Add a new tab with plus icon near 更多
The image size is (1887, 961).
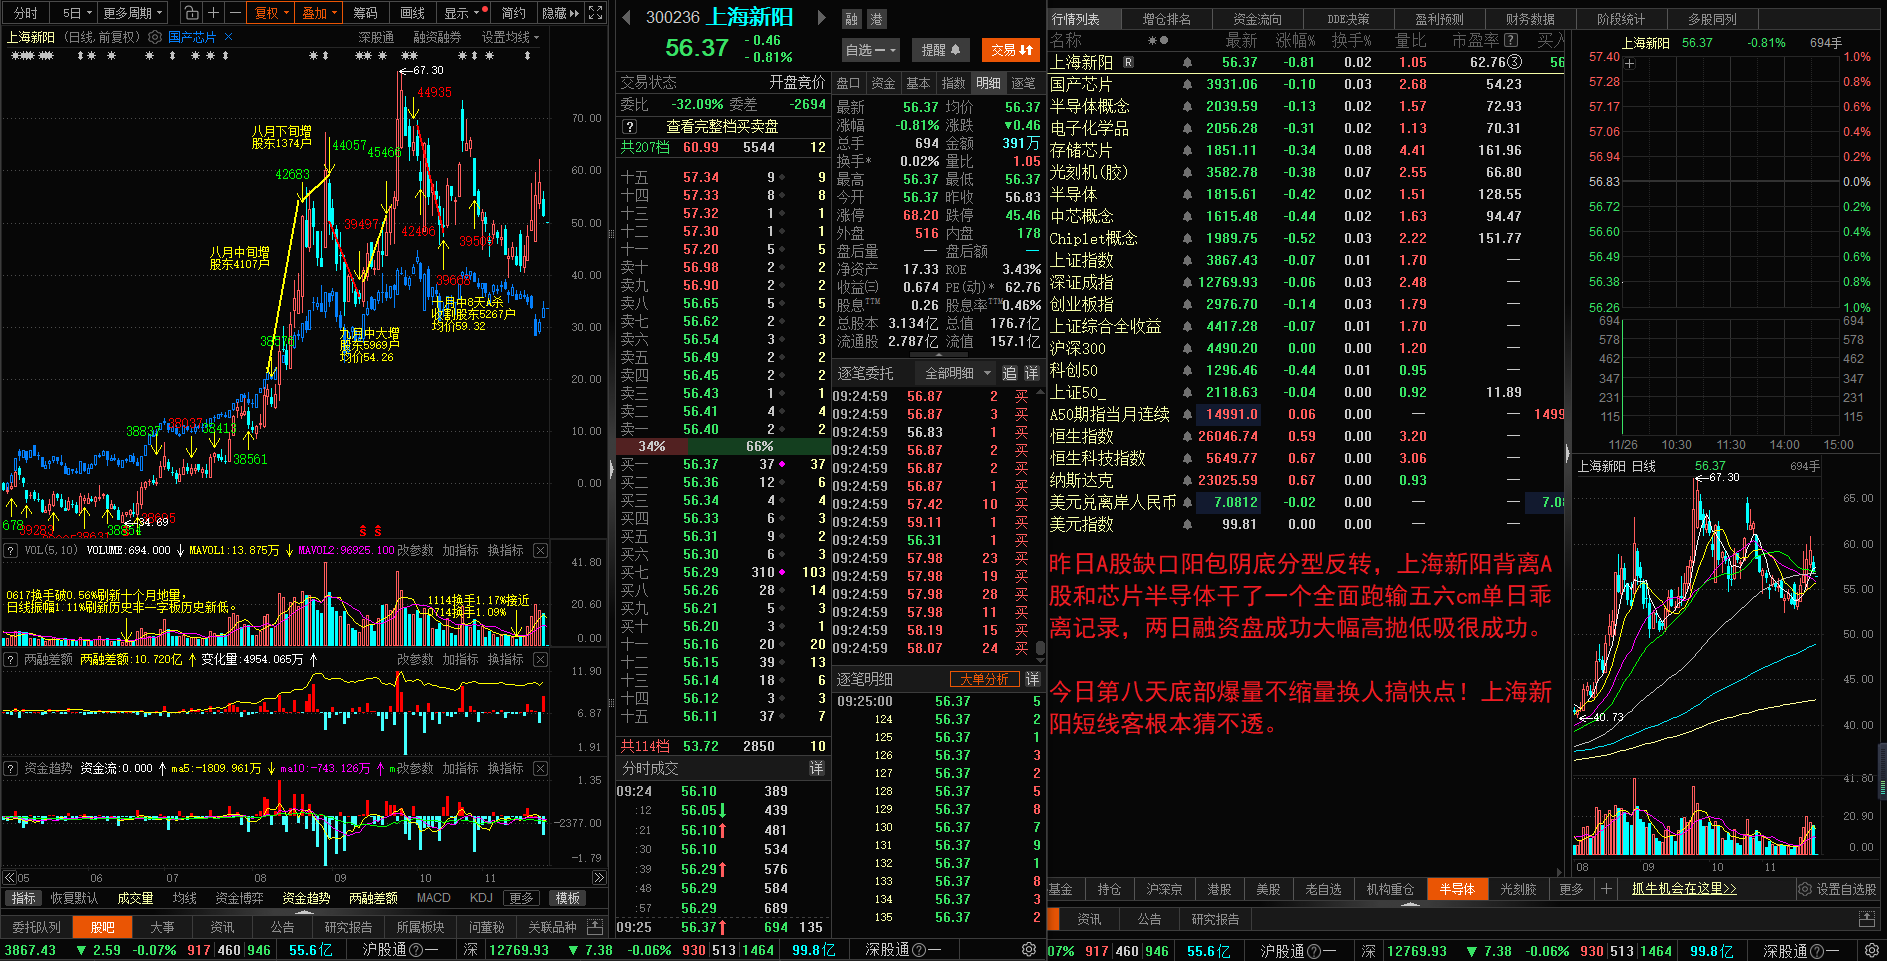[x=1606, y=889]
